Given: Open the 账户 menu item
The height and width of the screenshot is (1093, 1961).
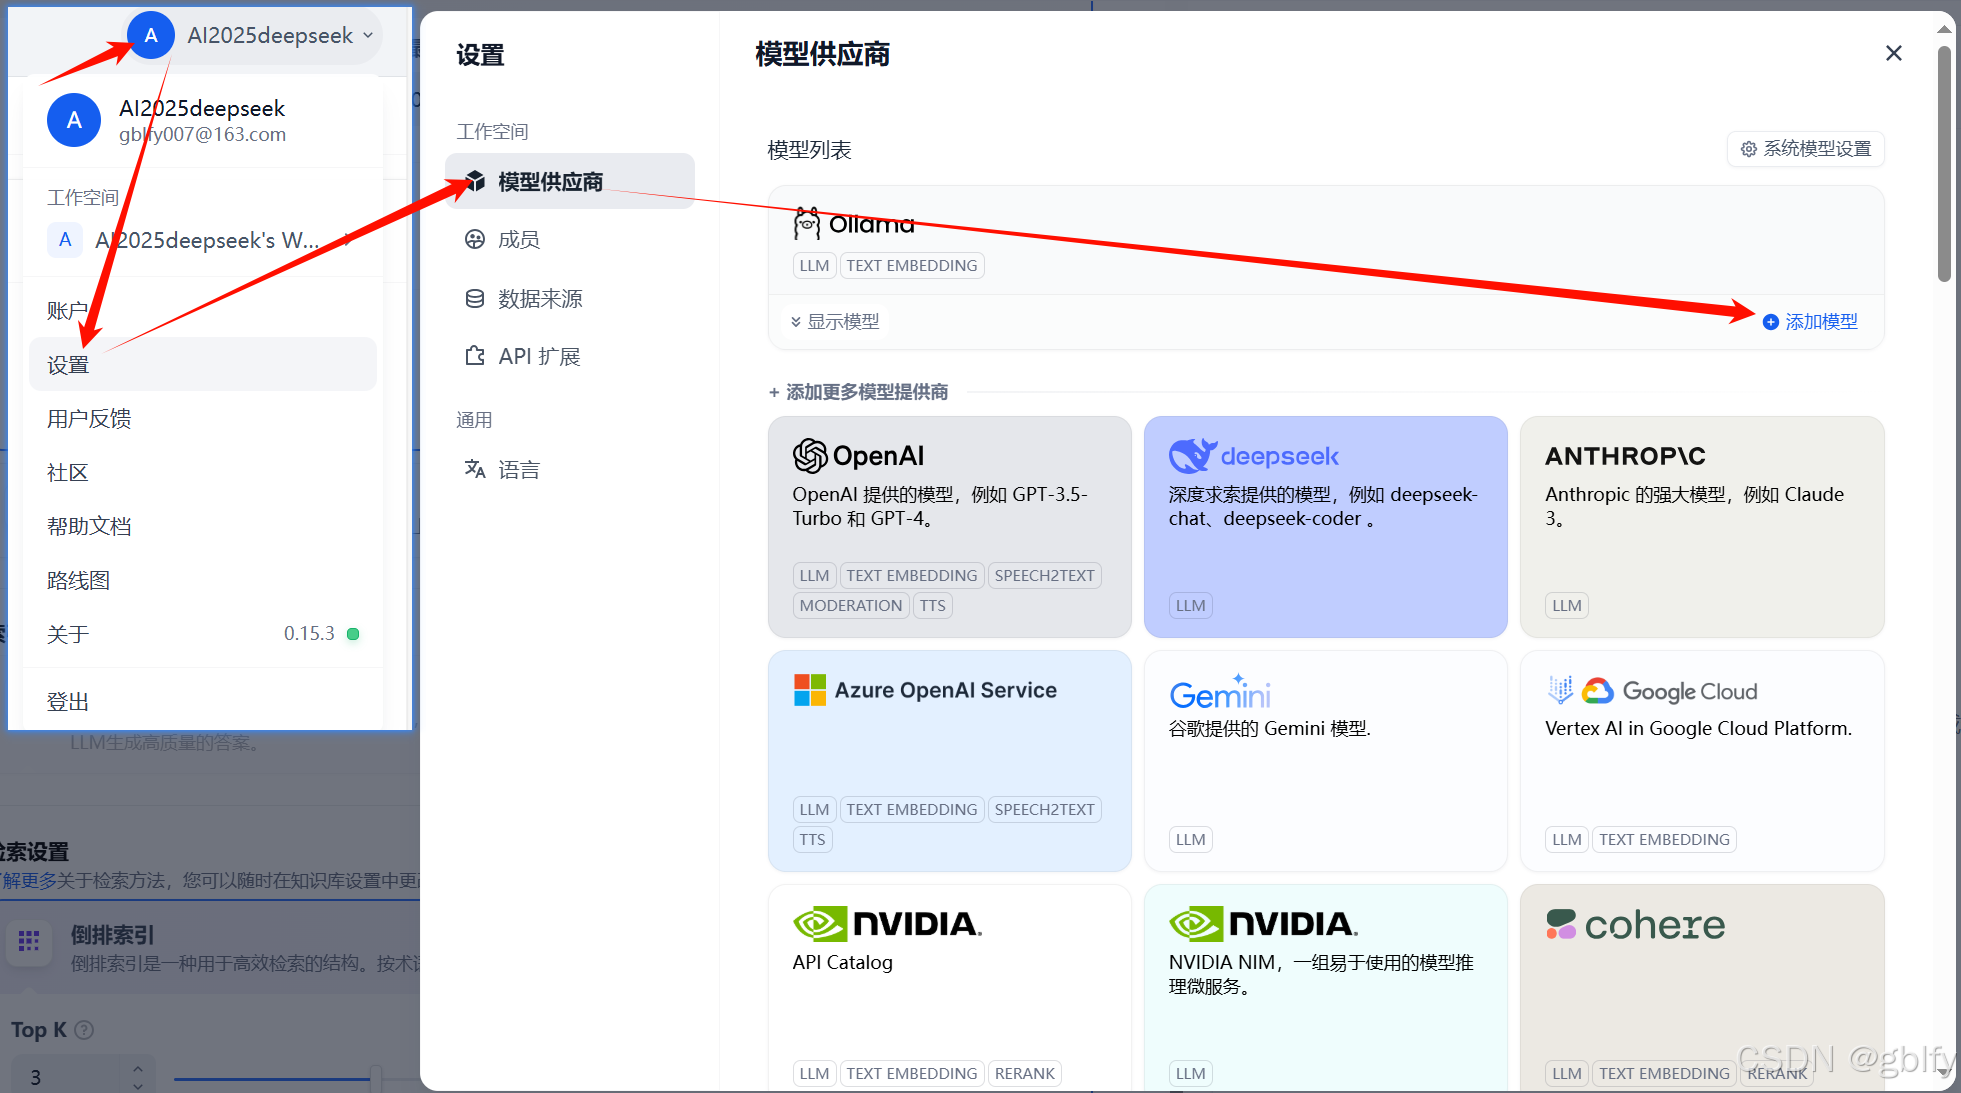Looking at the screenshot, I should 203,311.
